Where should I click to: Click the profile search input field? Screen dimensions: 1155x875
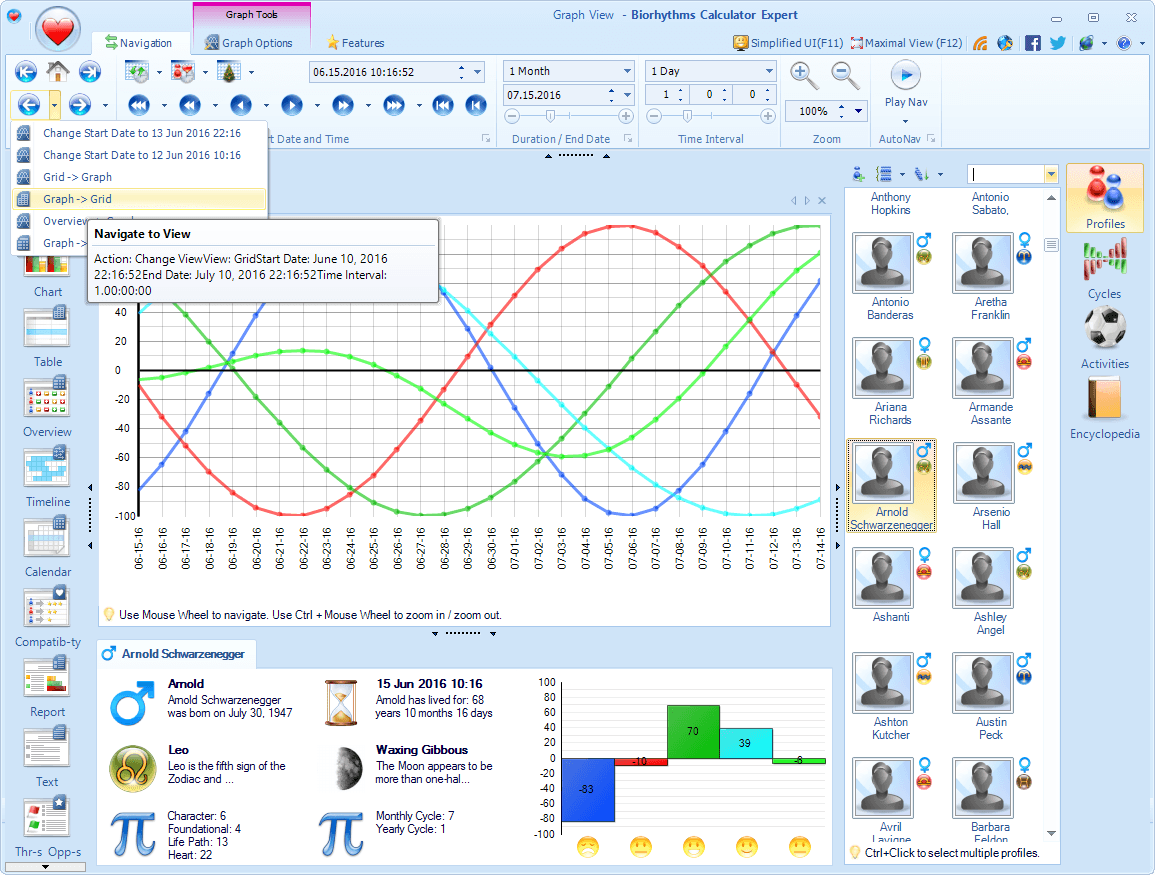(1005, 175)
